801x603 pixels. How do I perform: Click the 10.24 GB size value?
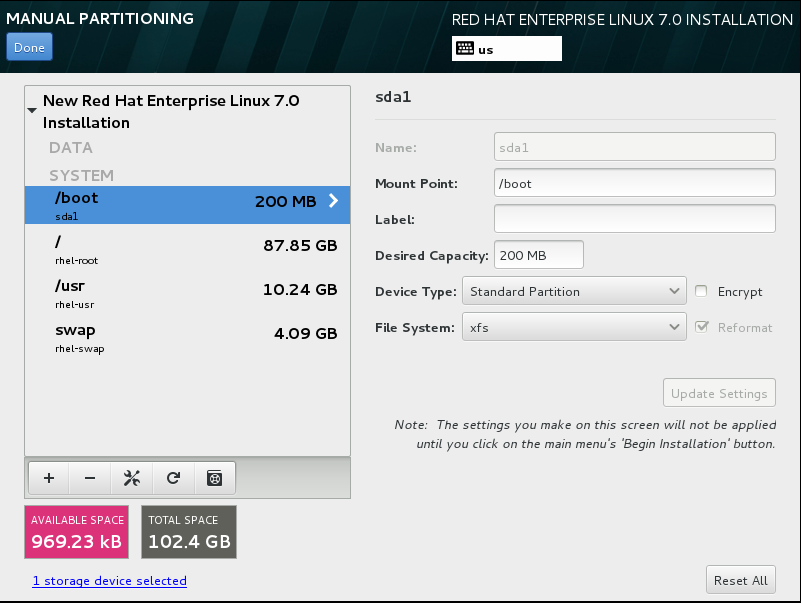pos(300,290)
